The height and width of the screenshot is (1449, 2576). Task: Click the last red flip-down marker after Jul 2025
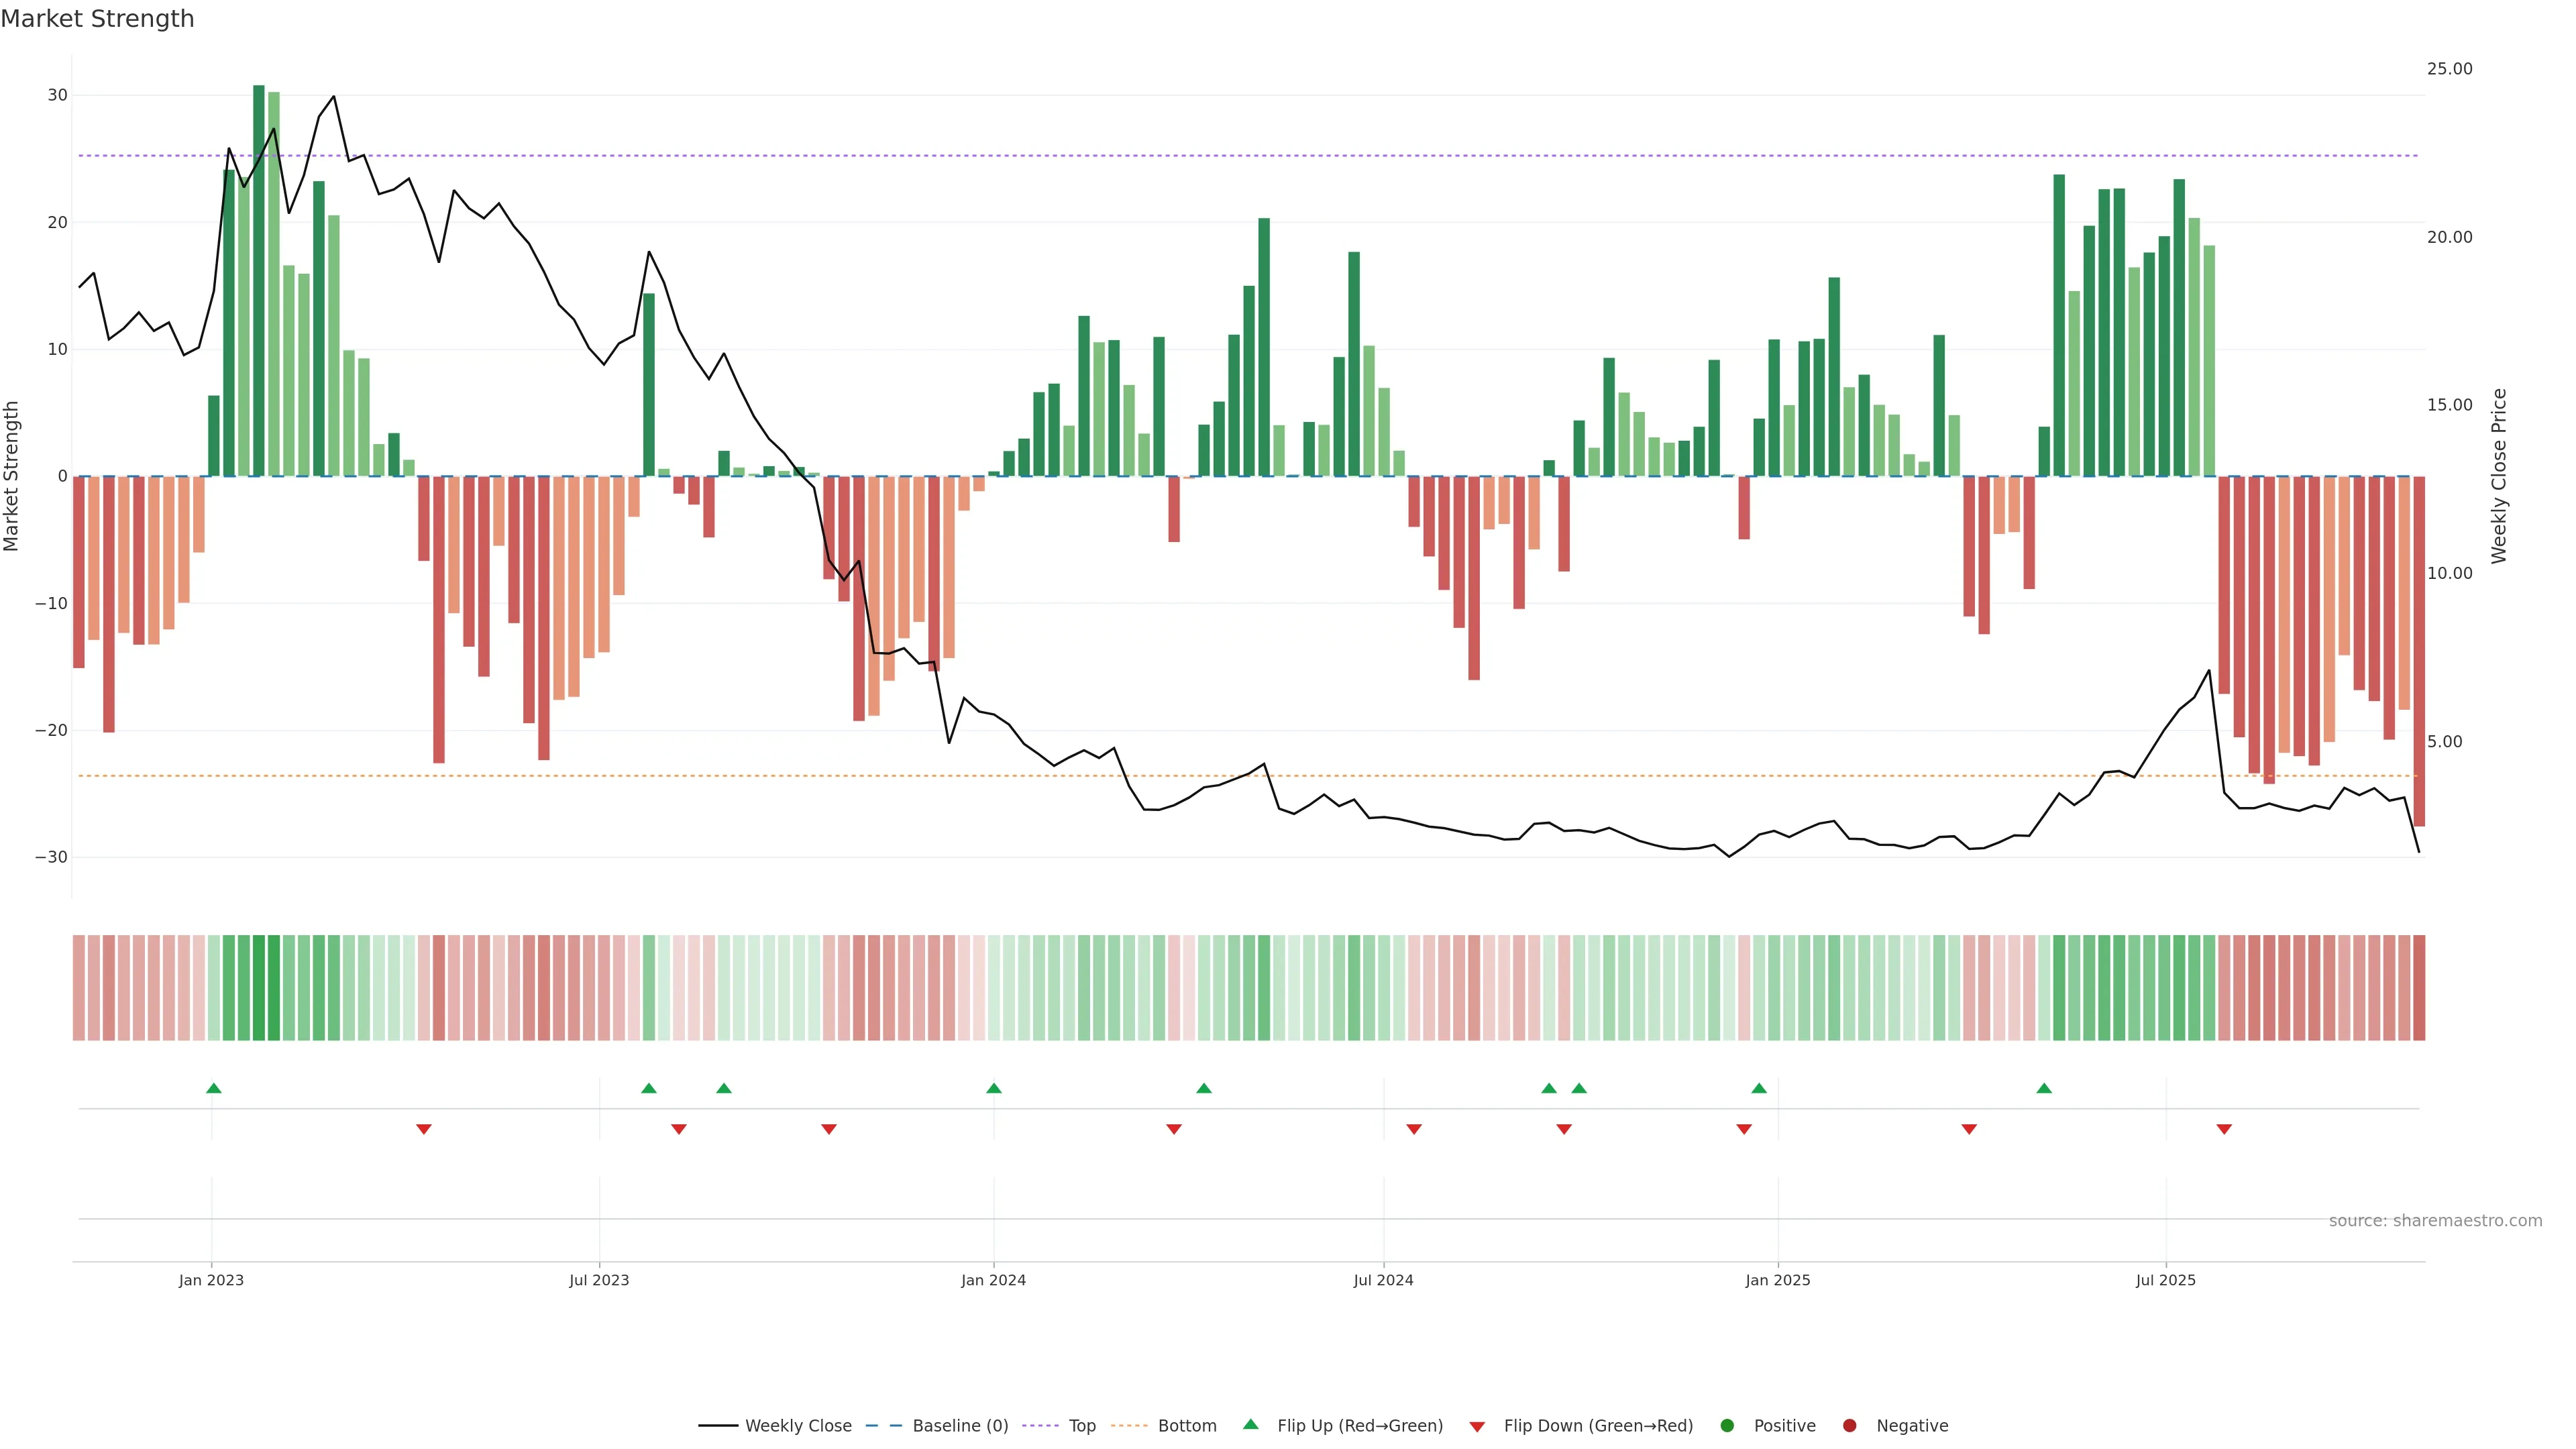(2224, 1129)
